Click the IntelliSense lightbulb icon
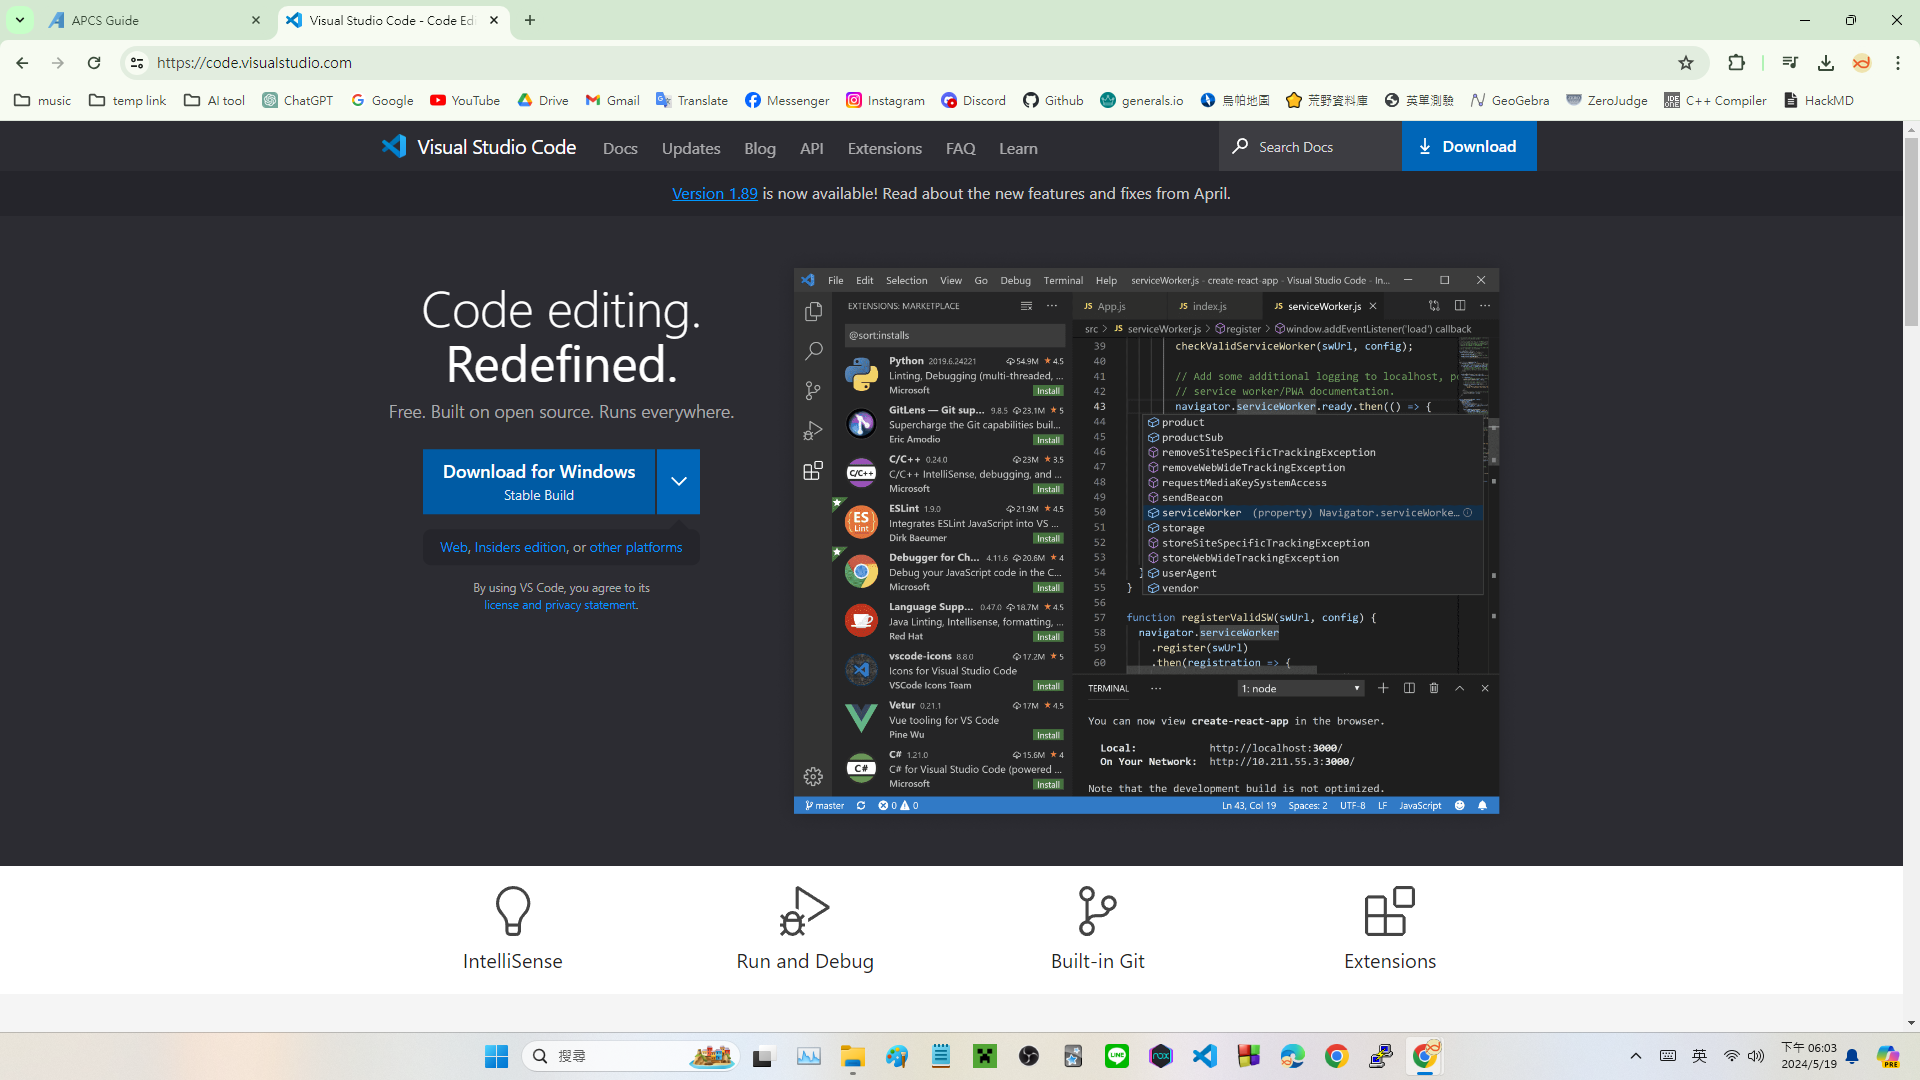 (x=512, y=910)
